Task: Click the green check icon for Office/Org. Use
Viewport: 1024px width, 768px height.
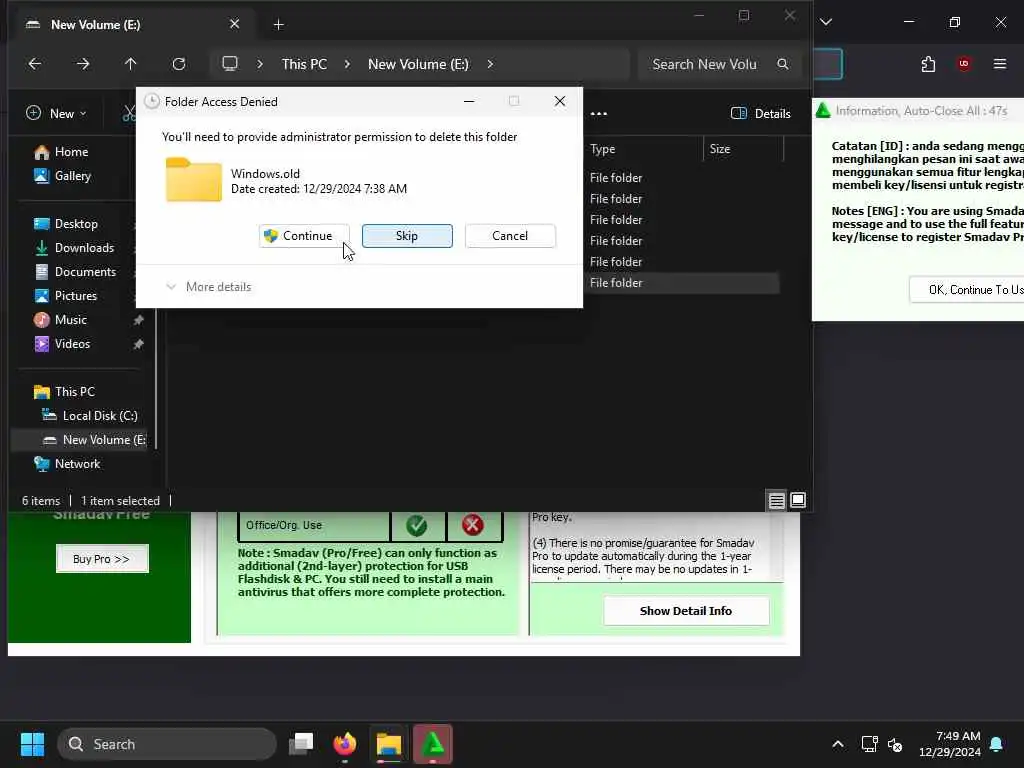Action: pos(417,525)
